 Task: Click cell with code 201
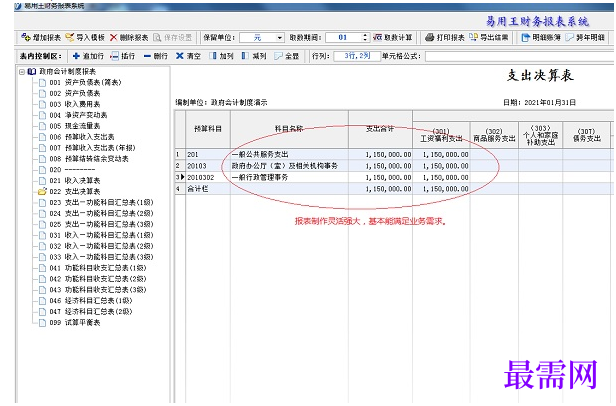coord(208,154)
